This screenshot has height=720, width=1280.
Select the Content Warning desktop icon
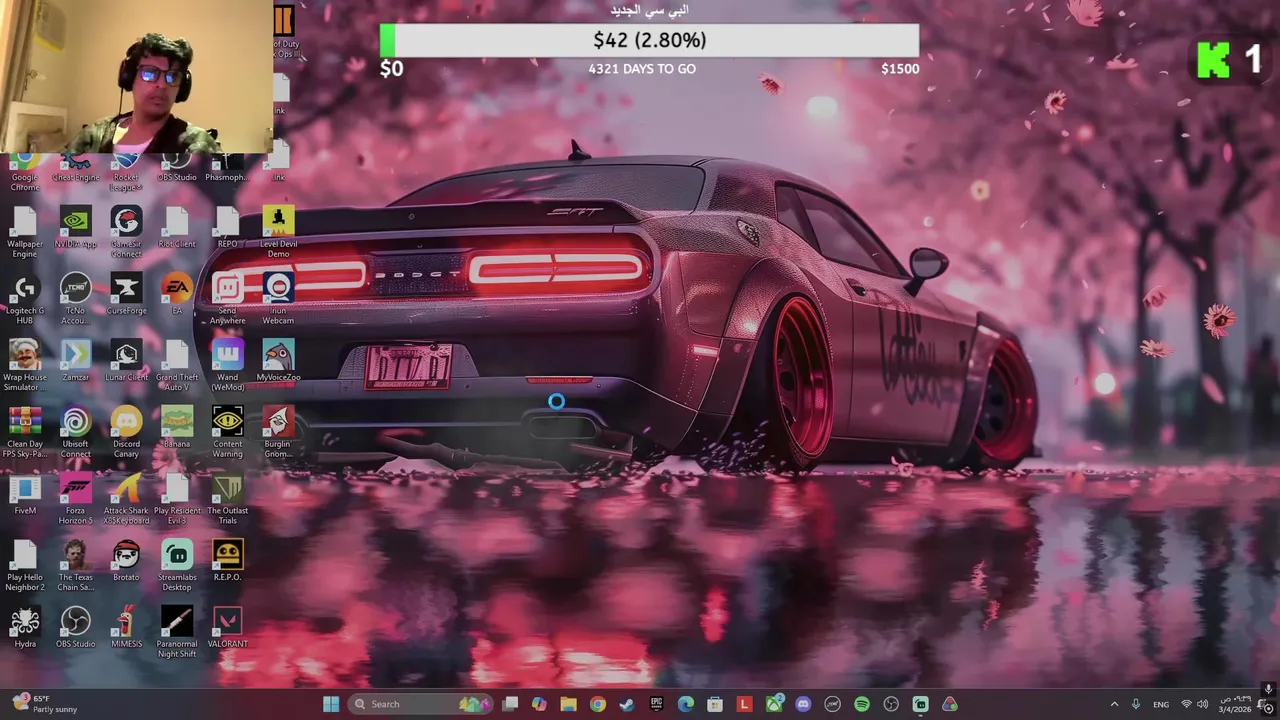227,433
